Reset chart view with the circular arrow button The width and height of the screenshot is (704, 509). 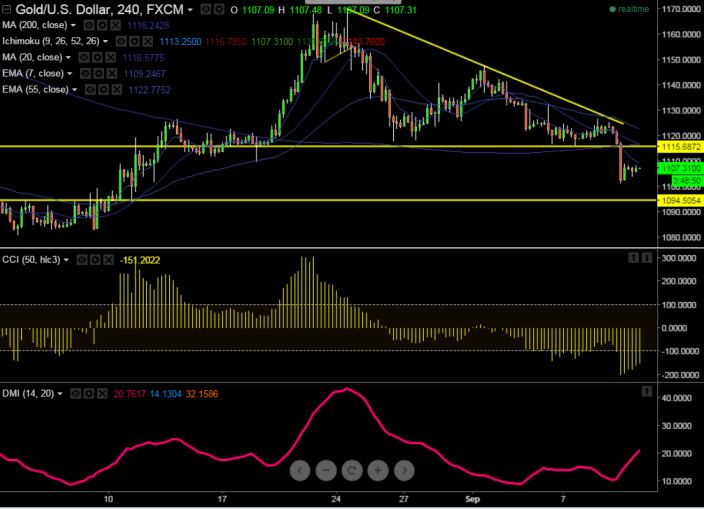coord(352,470)
